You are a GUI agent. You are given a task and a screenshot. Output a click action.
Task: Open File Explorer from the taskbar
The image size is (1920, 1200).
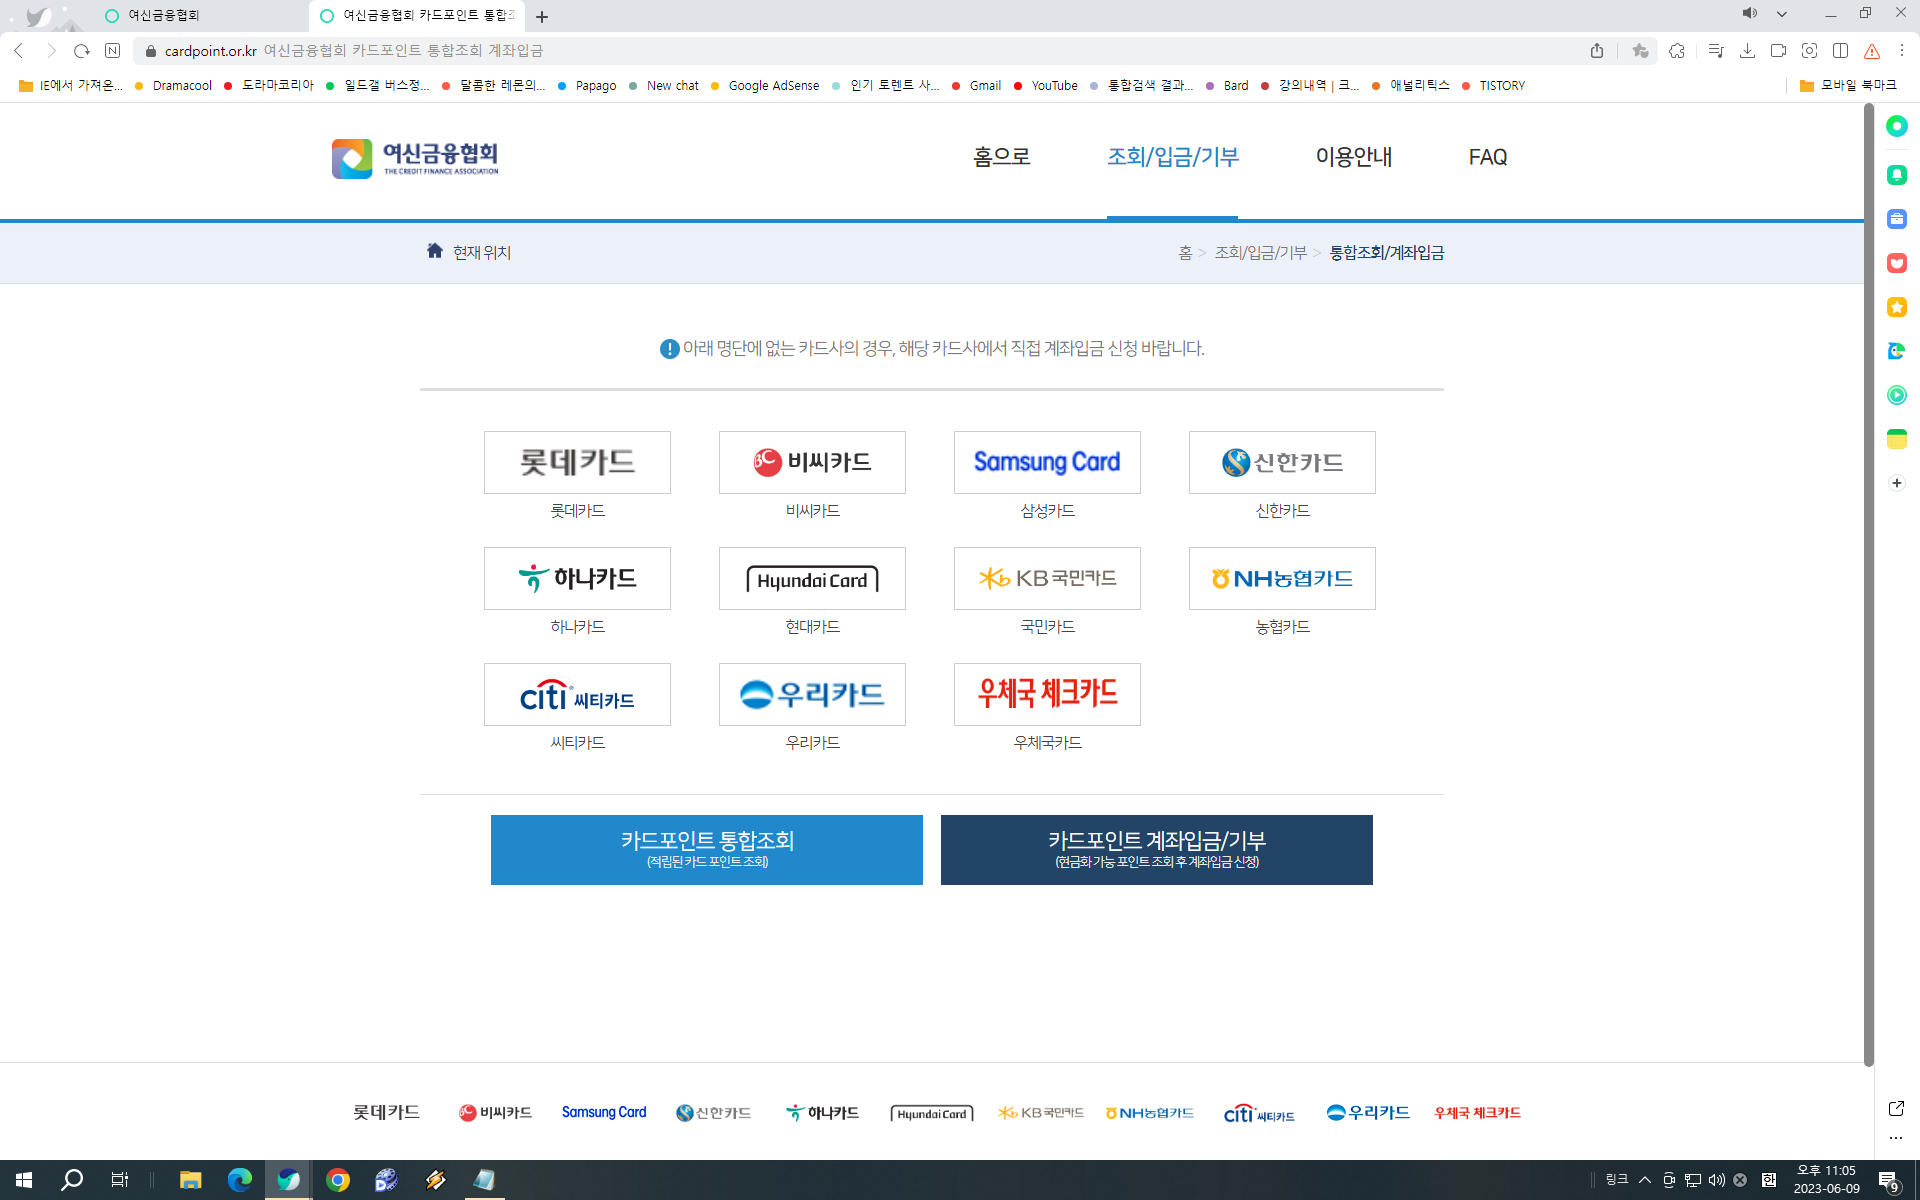pos(190,1180)
